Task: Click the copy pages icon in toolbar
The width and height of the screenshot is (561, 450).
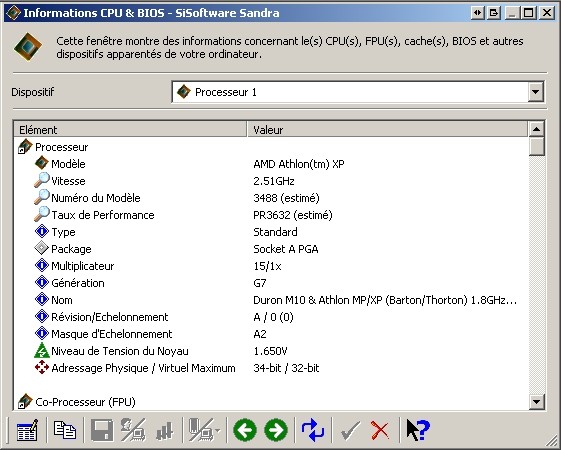Action: click(x=65, y=430)
